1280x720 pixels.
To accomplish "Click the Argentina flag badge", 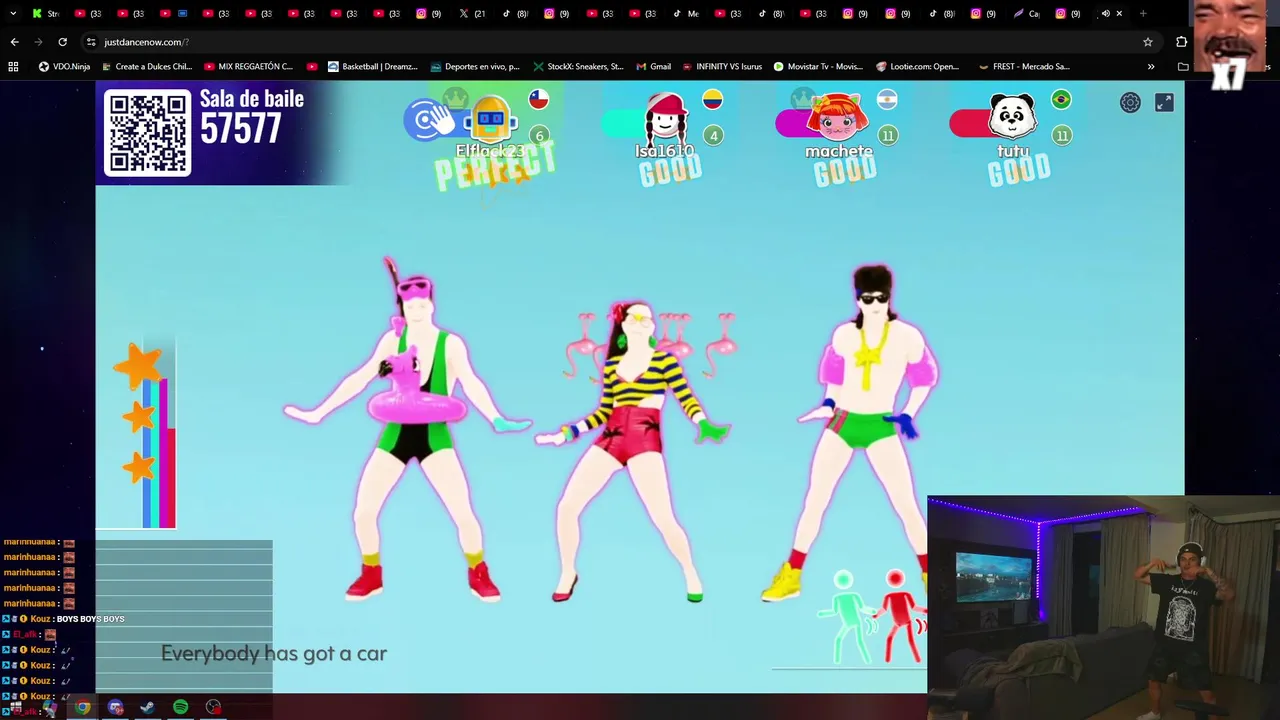I will (x=887, y=99).
